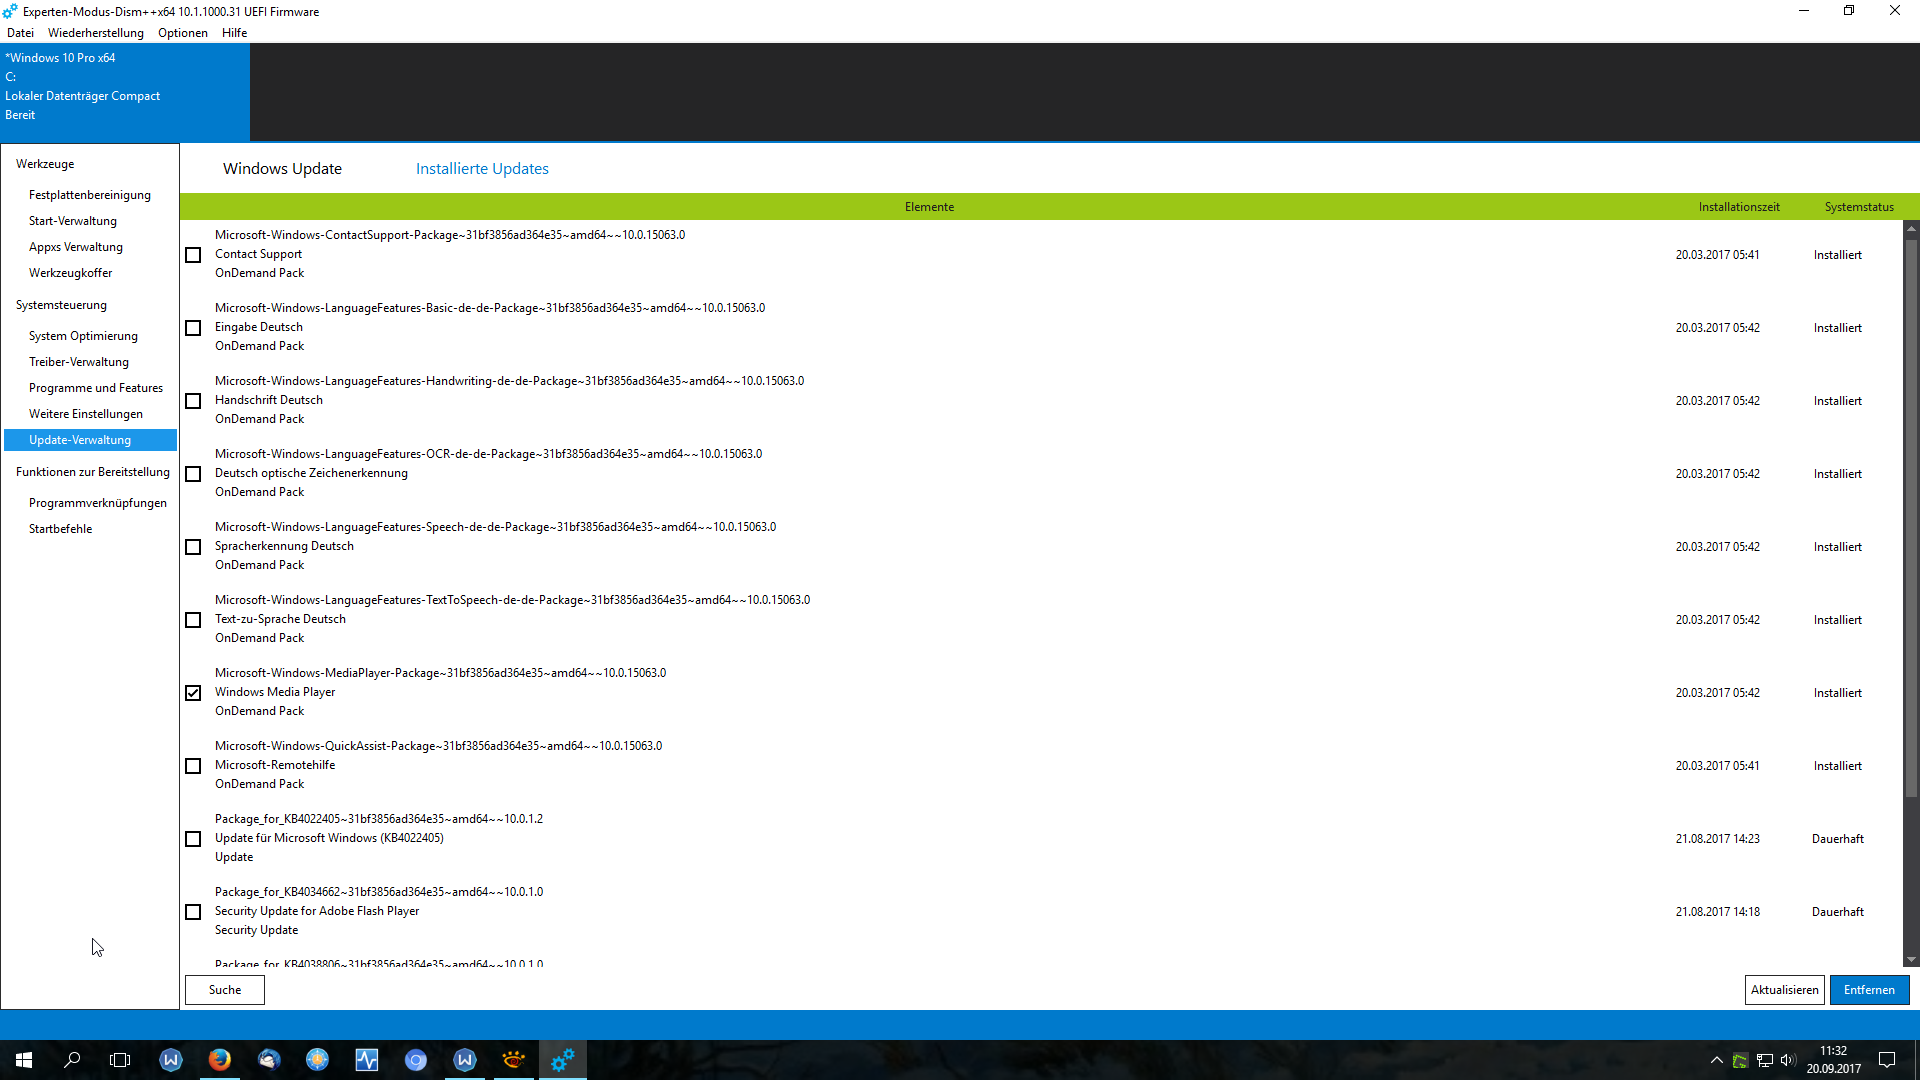Launch XnView eye icon in taskbar
This screenshot has width=1920, height=1080.
coord(513,1060)
